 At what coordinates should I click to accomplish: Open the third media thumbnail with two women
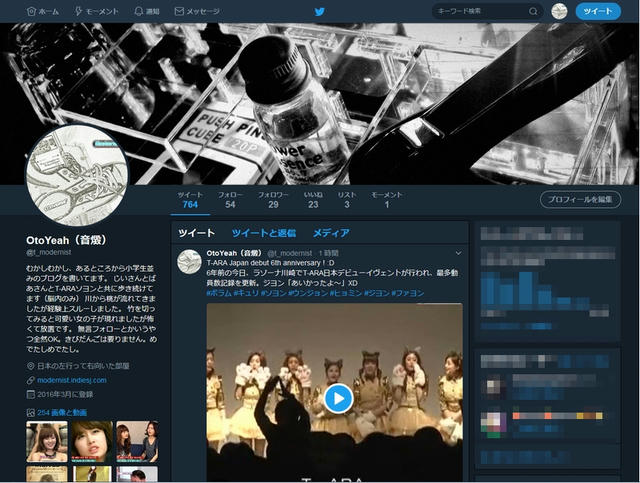[x=137, y=442]
